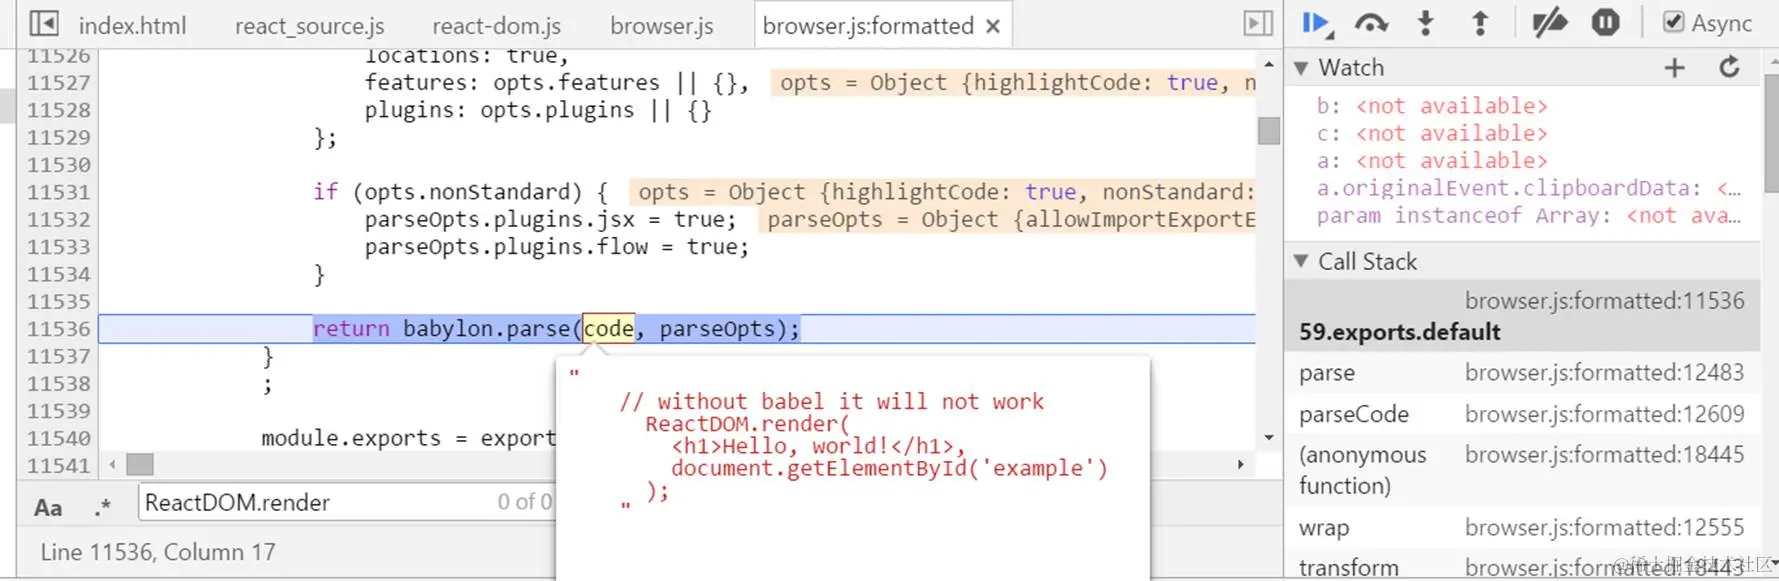The image size is (1779, 581).
Task: Switch to react-dom.js tab
Action: coord(496,26)
